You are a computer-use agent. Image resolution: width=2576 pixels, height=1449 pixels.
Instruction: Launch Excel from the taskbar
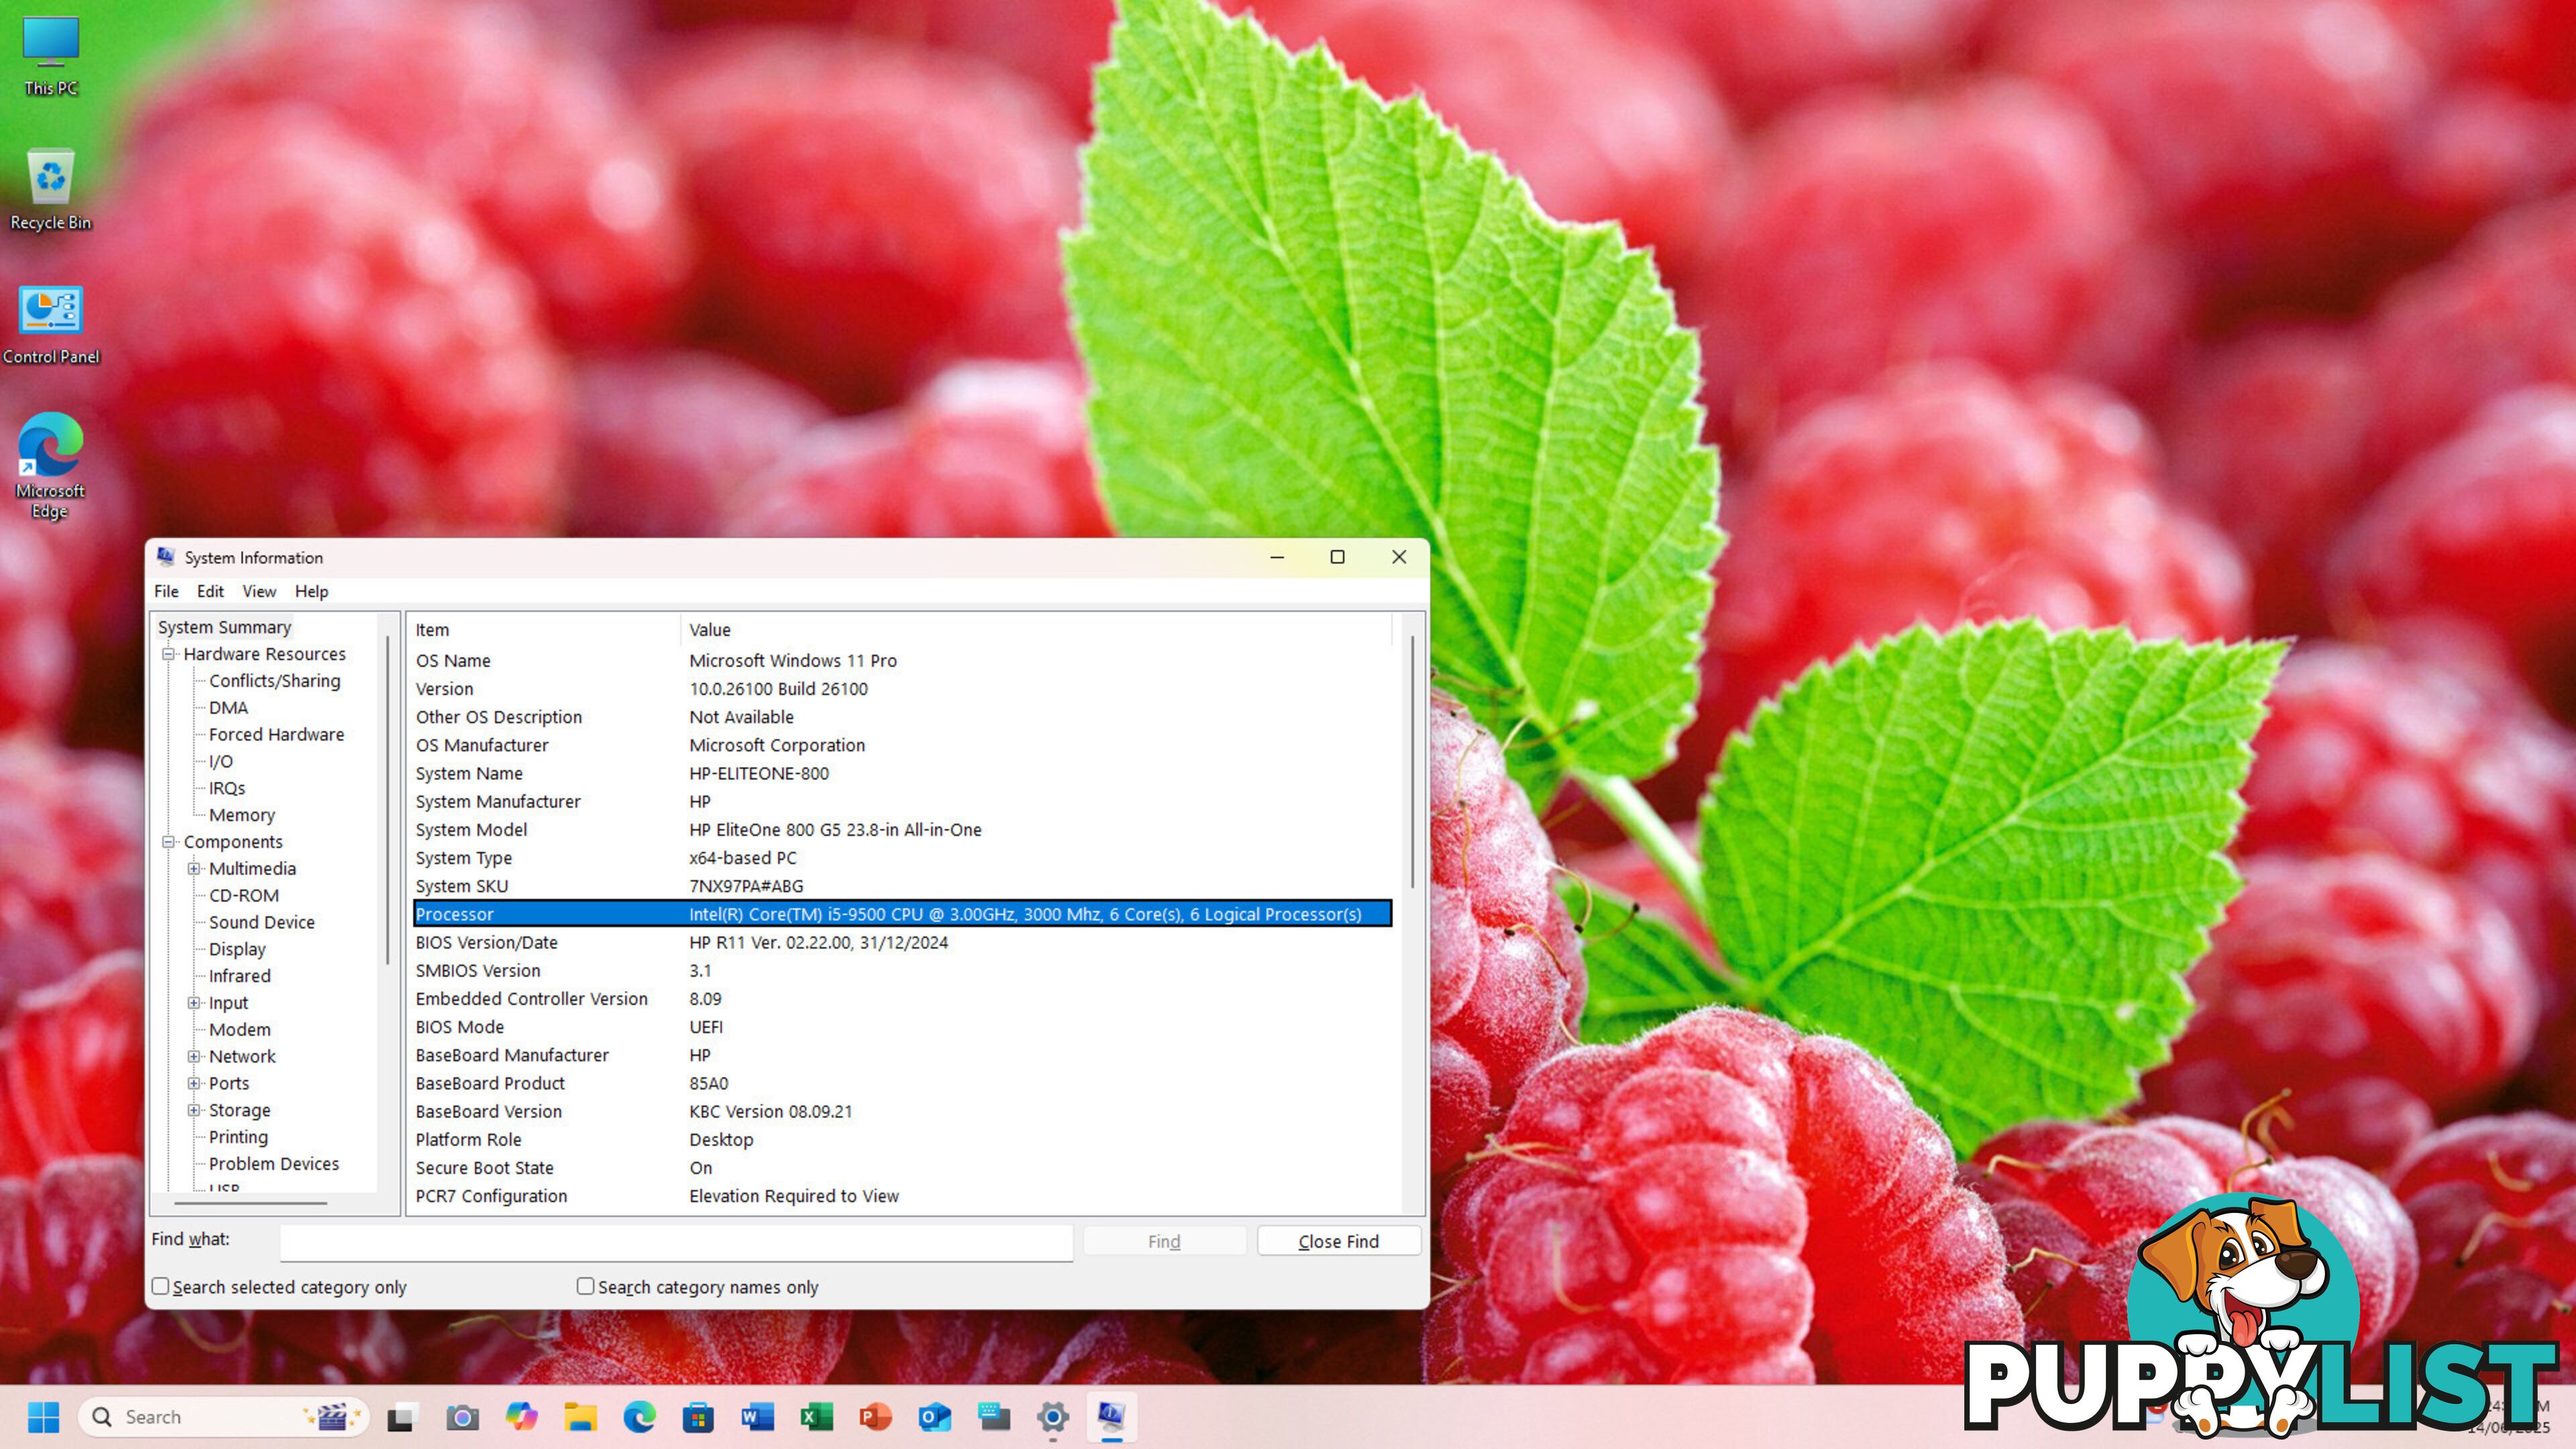816,1417
